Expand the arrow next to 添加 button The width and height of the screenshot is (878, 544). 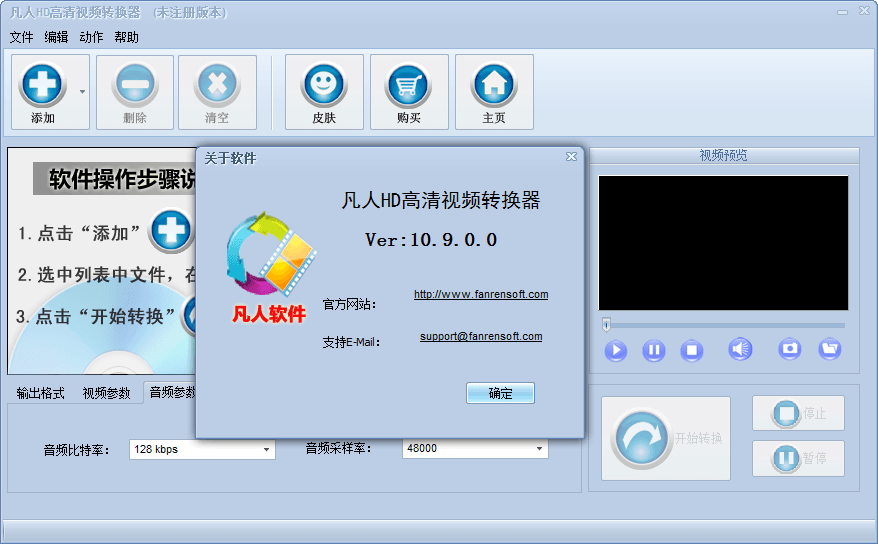click(x=82, y=92)
